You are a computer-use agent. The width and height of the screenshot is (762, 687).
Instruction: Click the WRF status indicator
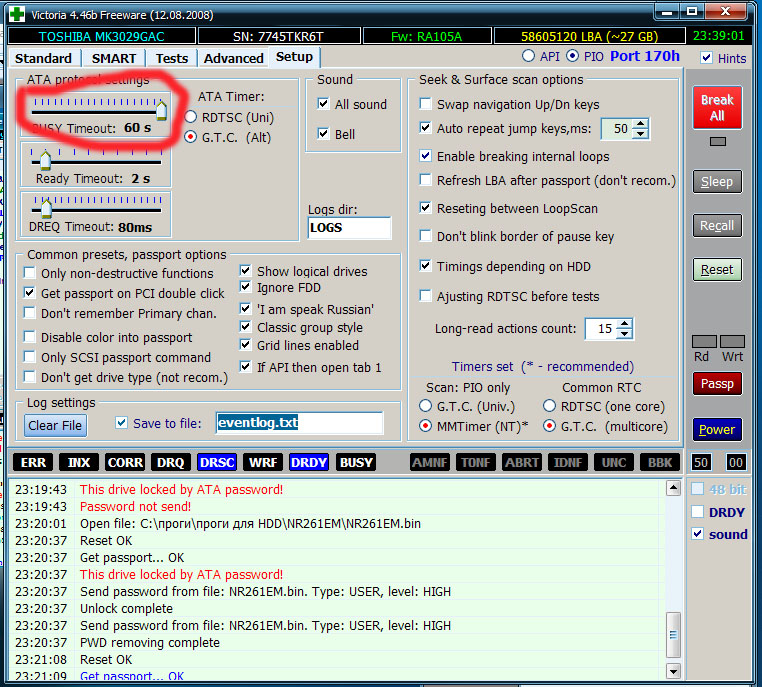tap(263, 462)
